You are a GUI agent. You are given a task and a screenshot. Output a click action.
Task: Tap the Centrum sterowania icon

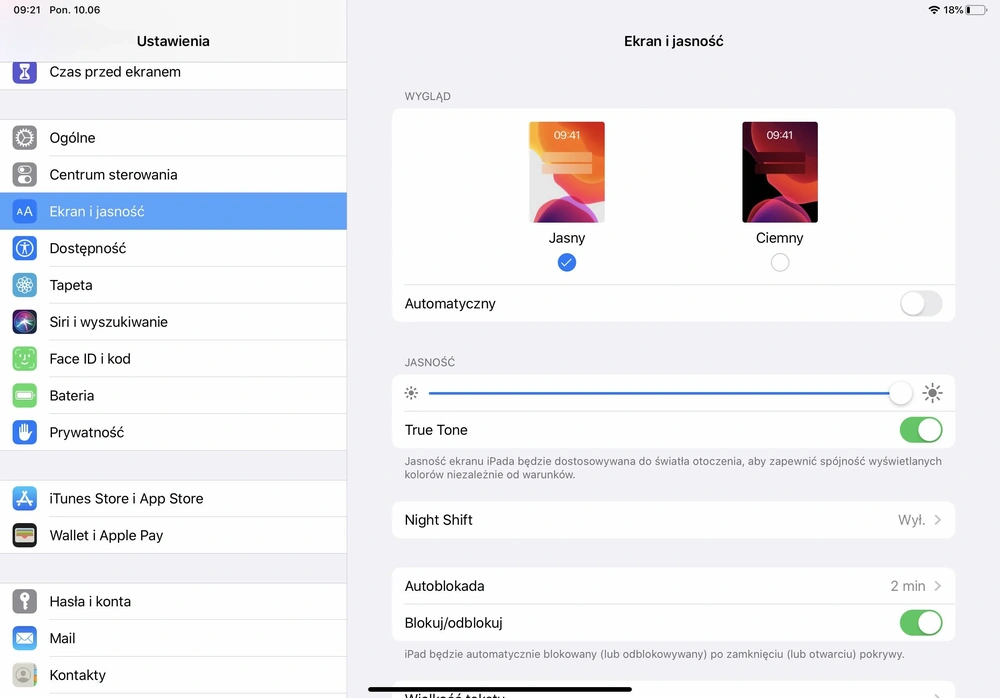[x=24, y=175]
